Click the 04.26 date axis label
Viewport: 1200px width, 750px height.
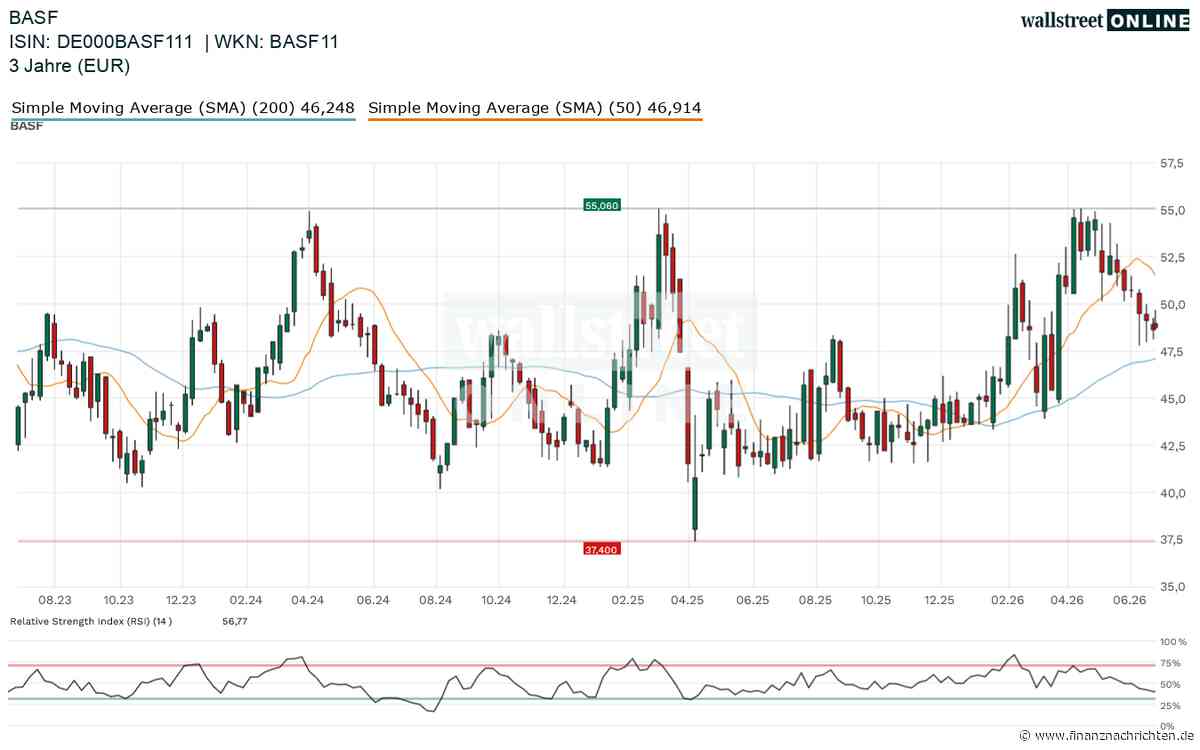1068,600
